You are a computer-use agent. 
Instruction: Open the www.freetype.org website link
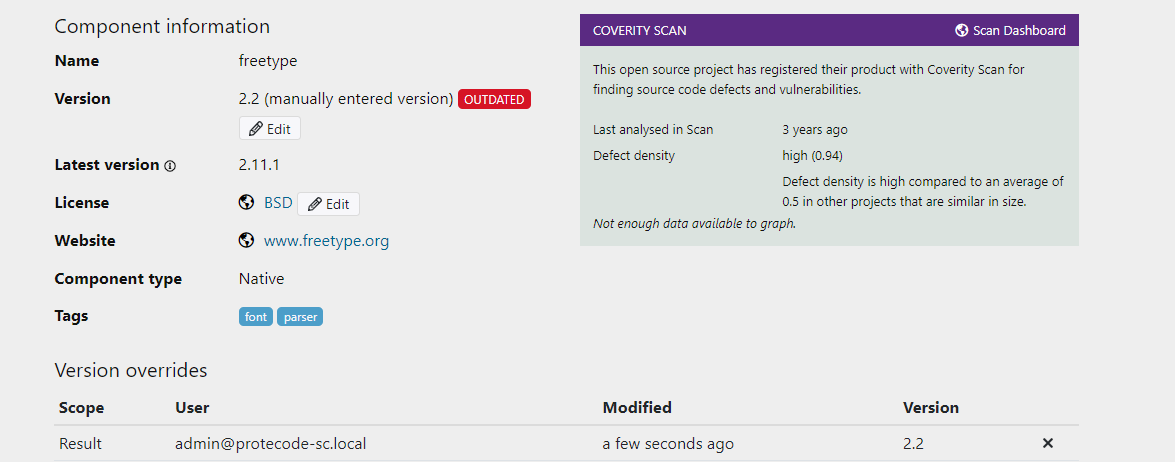click(326, 241)
